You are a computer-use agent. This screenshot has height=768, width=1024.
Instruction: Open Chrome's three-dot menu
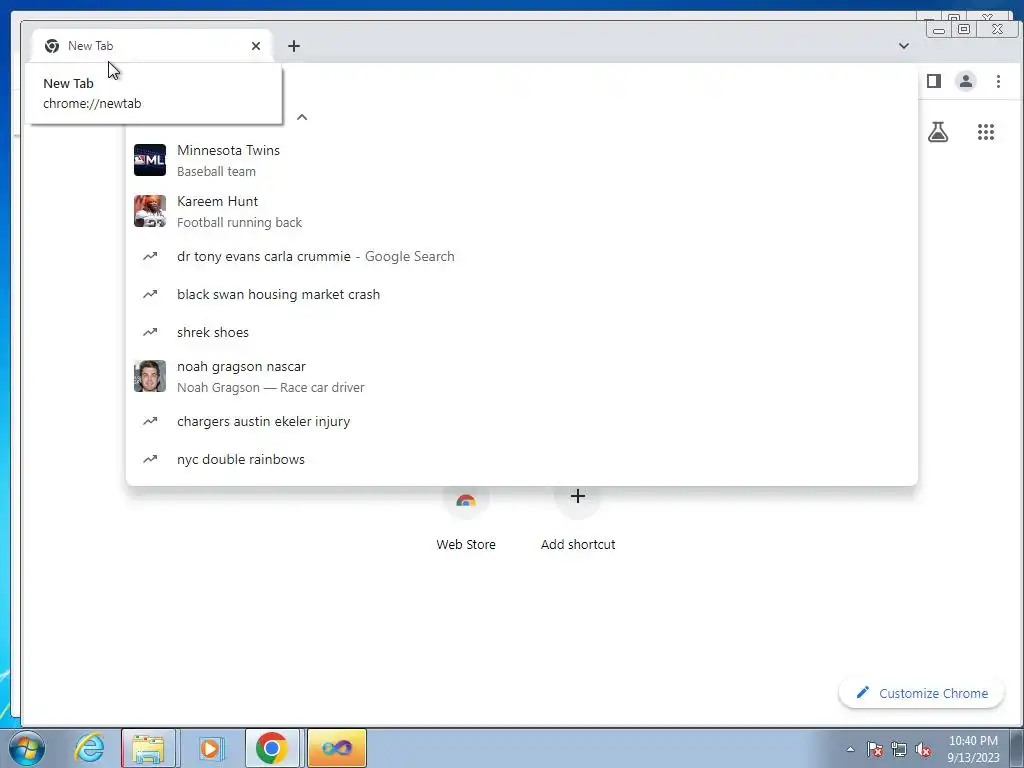pyautogui.click(x=998, y=81)
